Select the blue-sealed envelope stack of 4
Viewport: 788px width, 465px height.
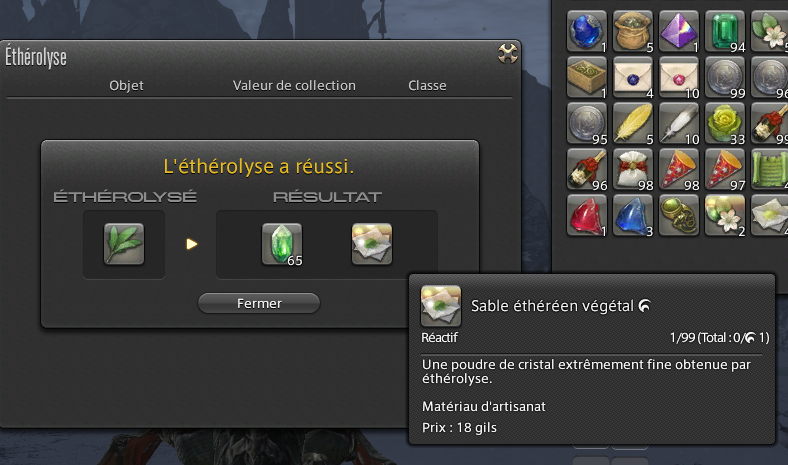point(633,77)
